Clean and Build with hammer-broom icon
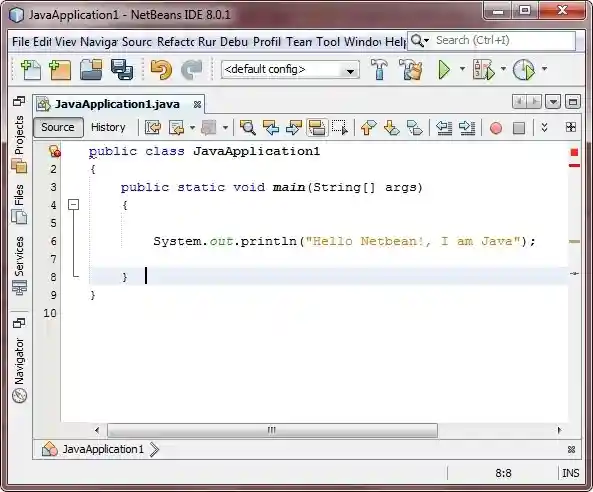The width and height of the screenshot is (593, 492). [410, 69]
